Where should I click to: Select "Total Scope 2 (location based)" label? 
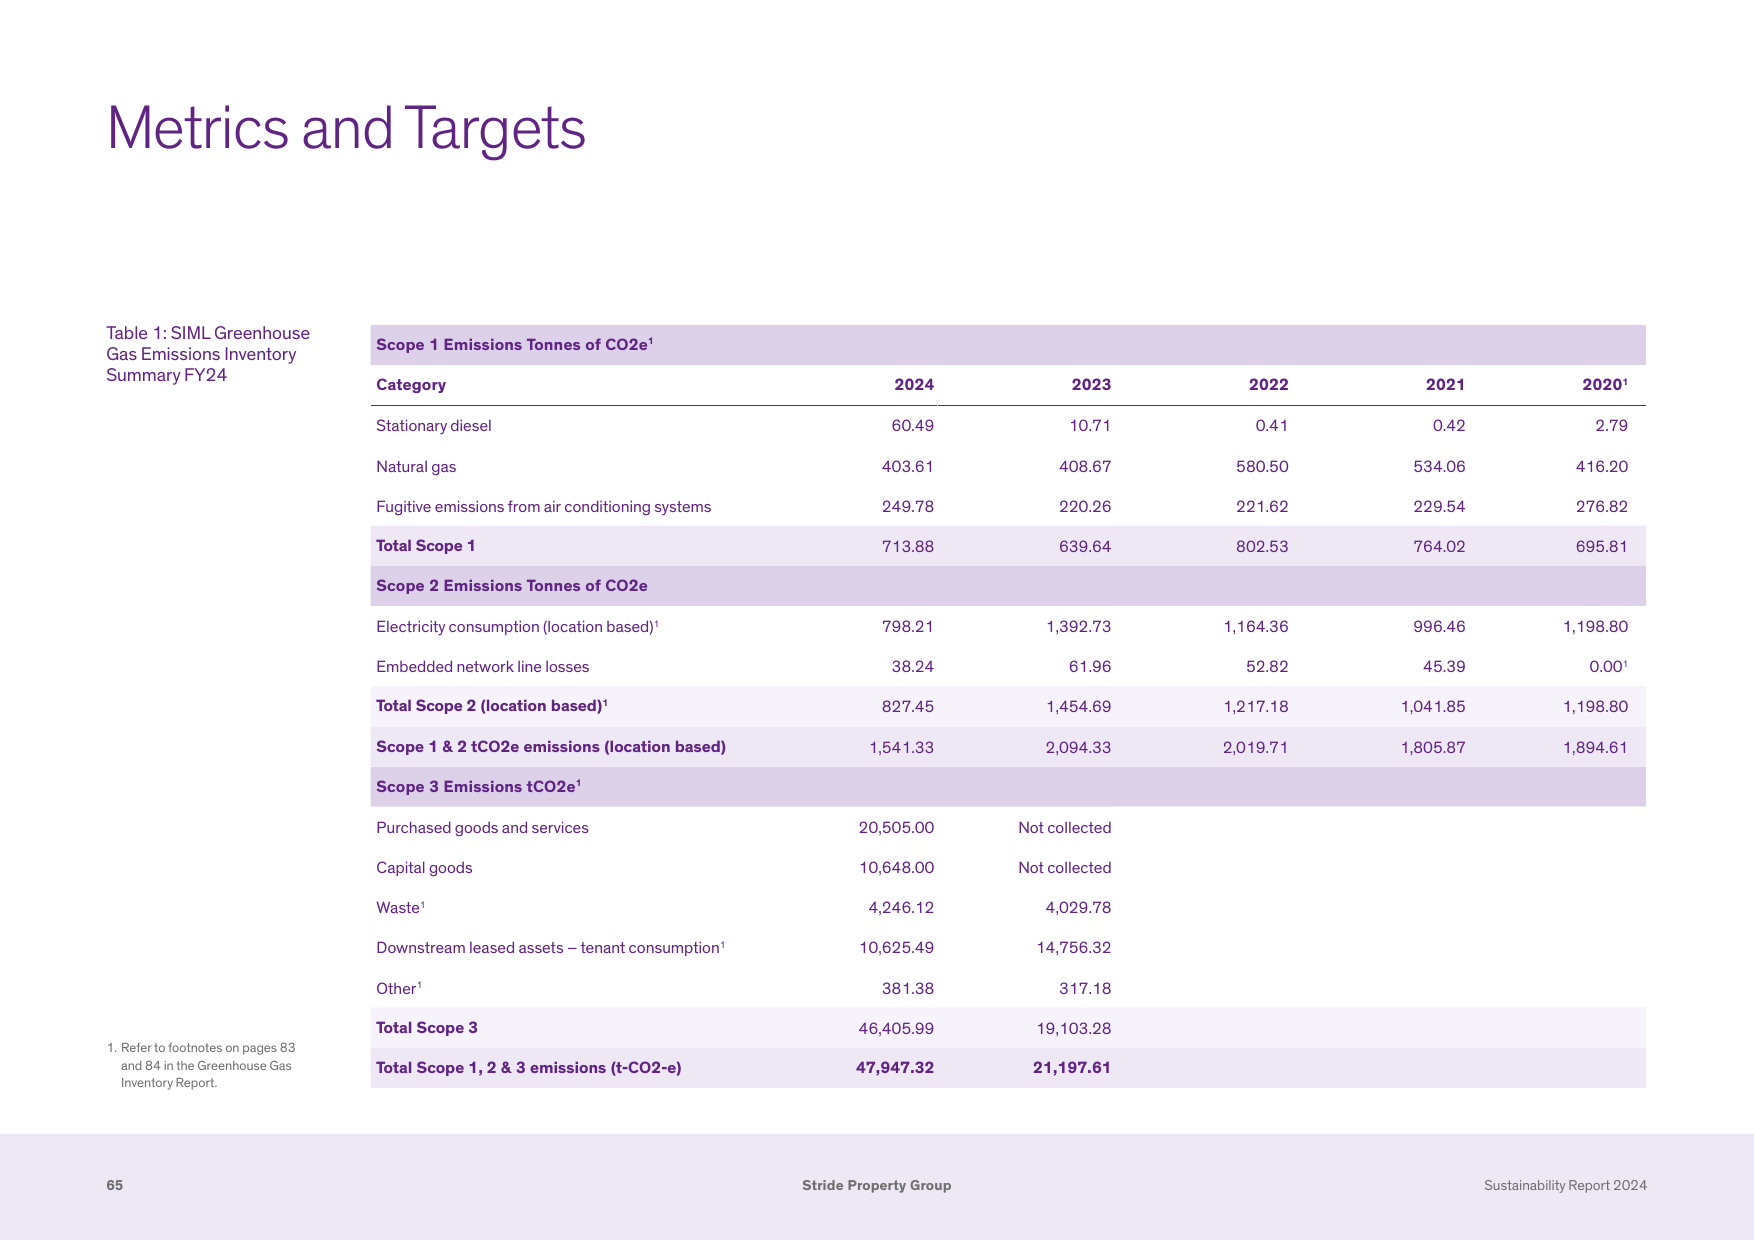point(492,706)
